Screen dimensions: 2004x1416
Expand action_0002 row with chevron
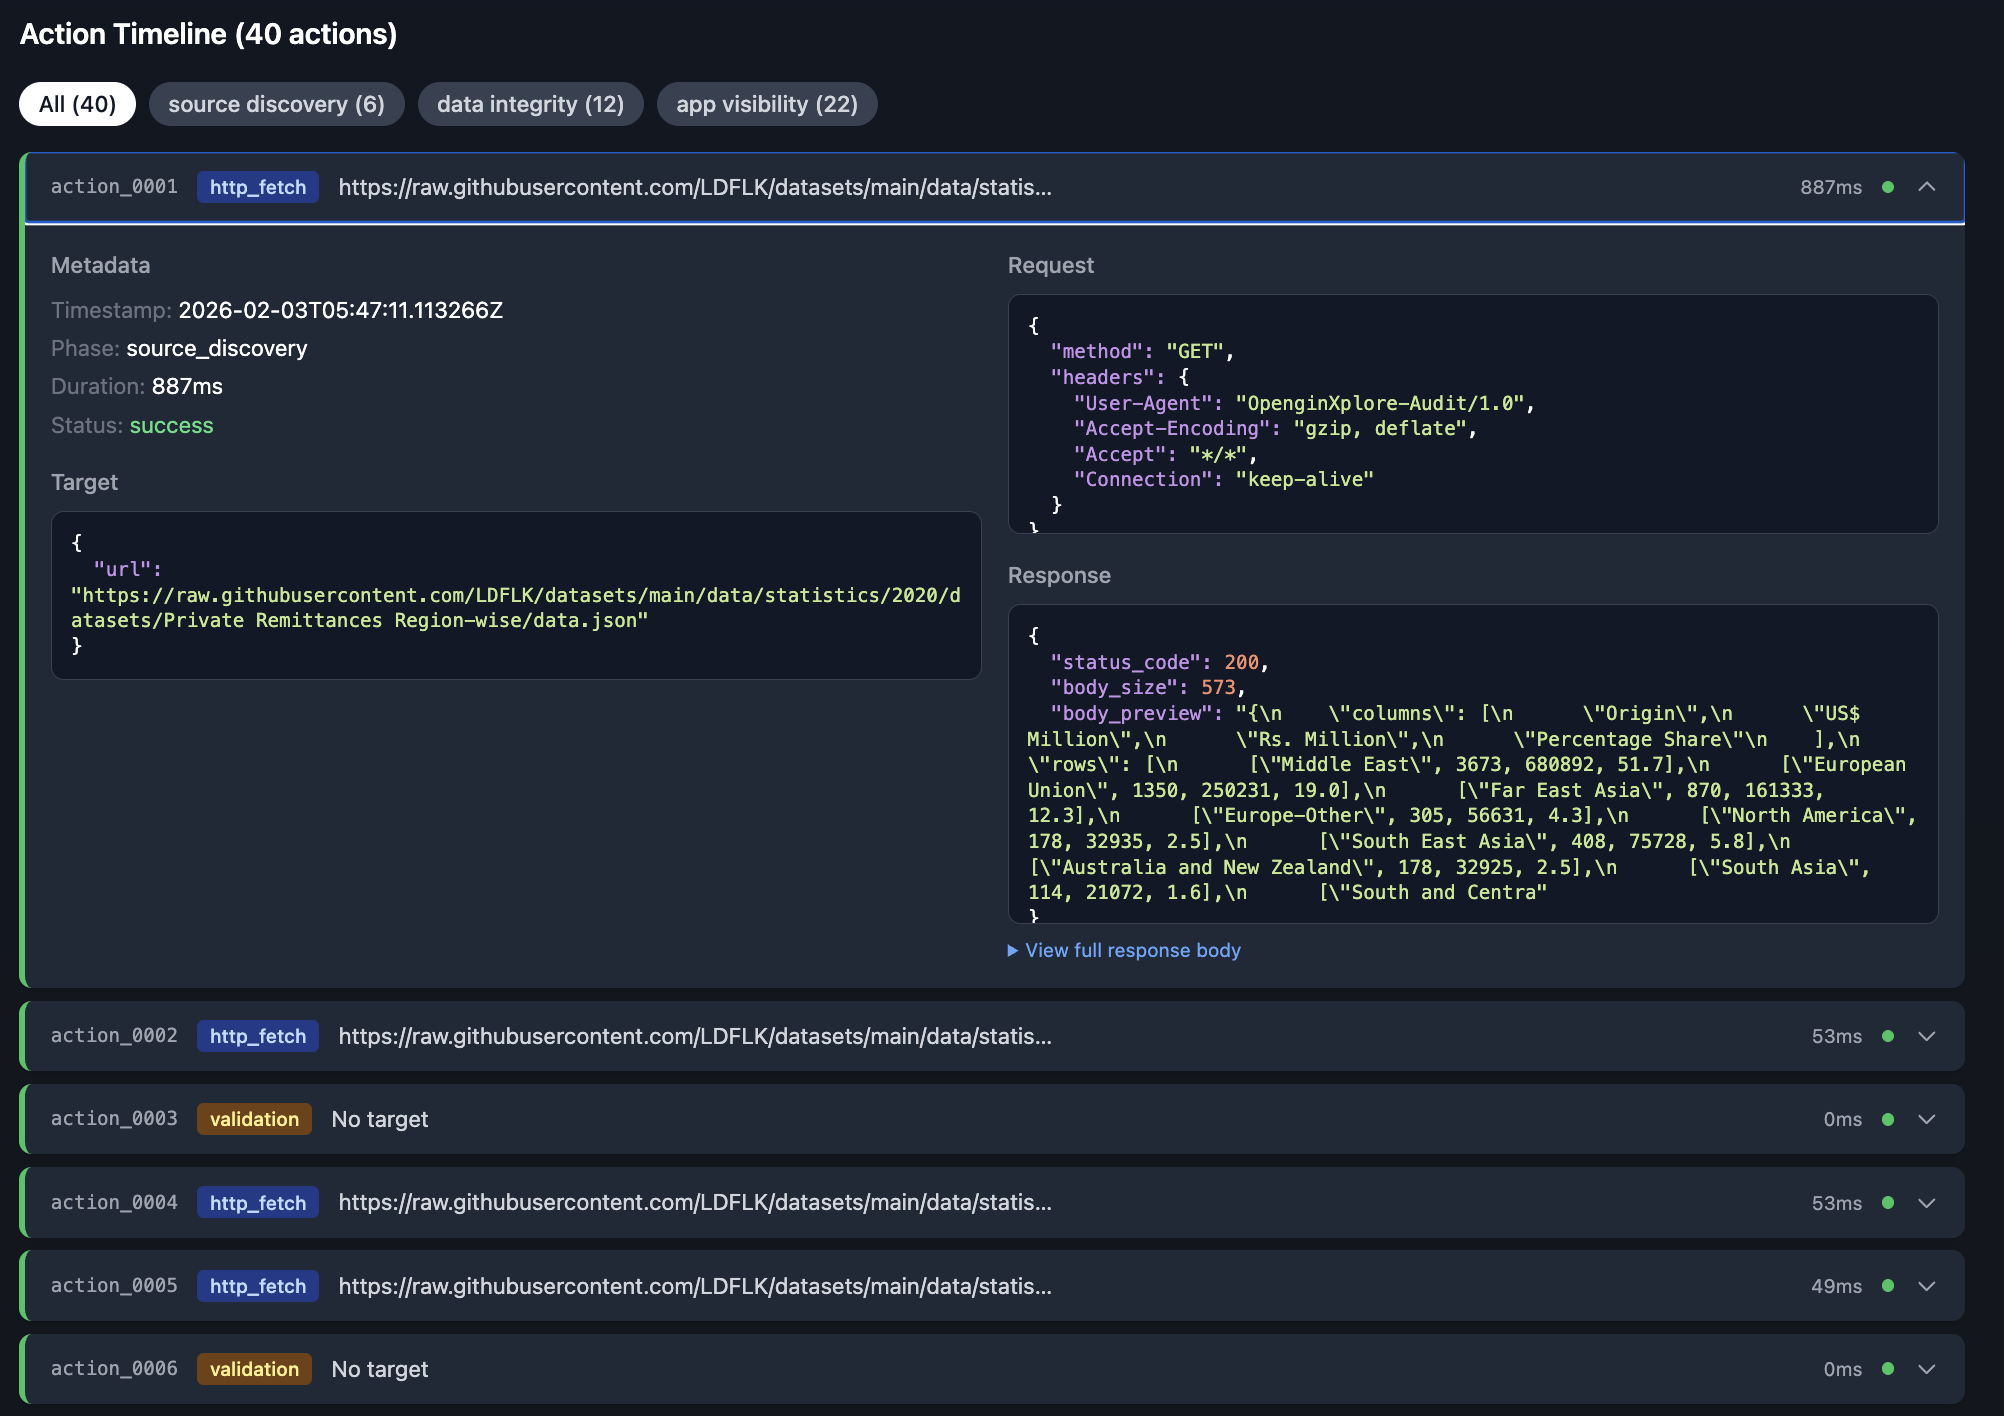pos(1926,1036)
